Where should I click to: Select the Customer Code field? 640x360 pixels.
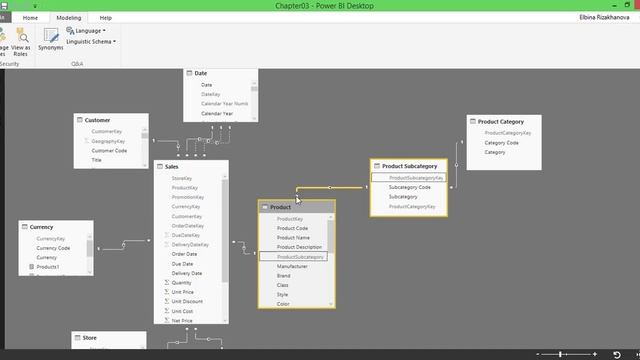108,151
